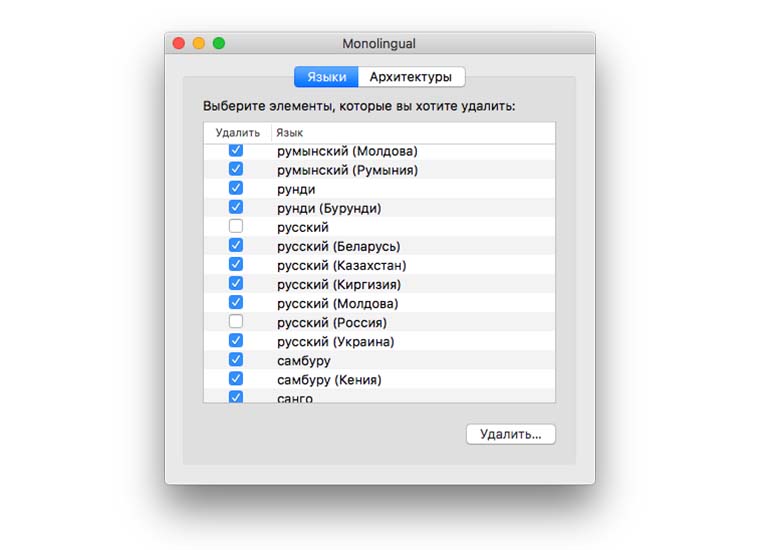Switch to the Языки tab
This screenshot has height=550, width=760.
[x=327, y=77]
